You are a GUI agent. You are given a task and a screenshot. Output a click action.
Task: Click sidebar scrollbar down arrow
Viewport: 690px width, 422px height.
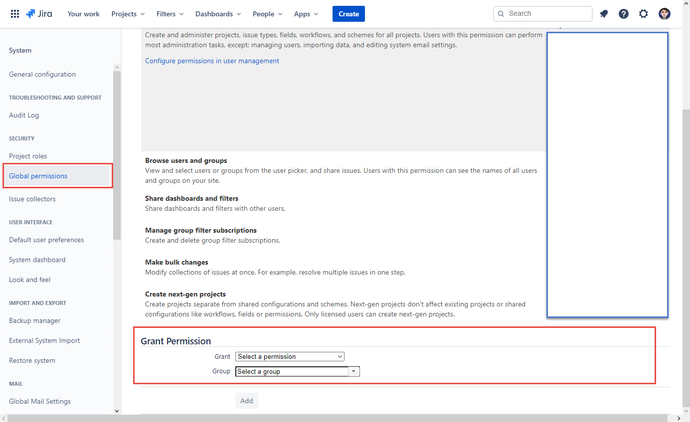(x=117, y=411)
